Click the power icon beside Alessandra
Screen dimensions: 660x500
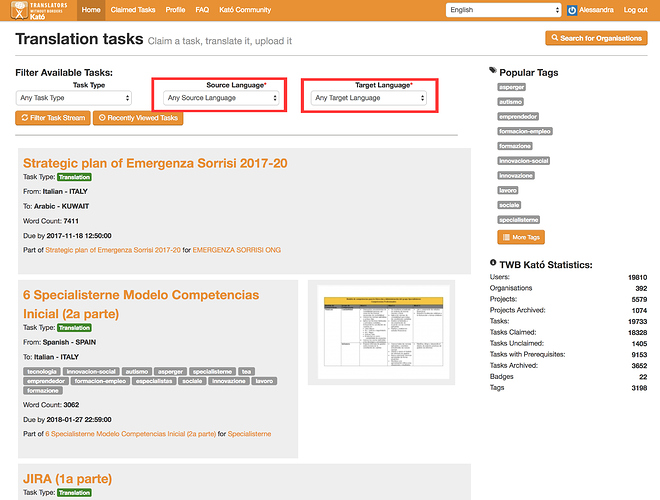(572, 10)
